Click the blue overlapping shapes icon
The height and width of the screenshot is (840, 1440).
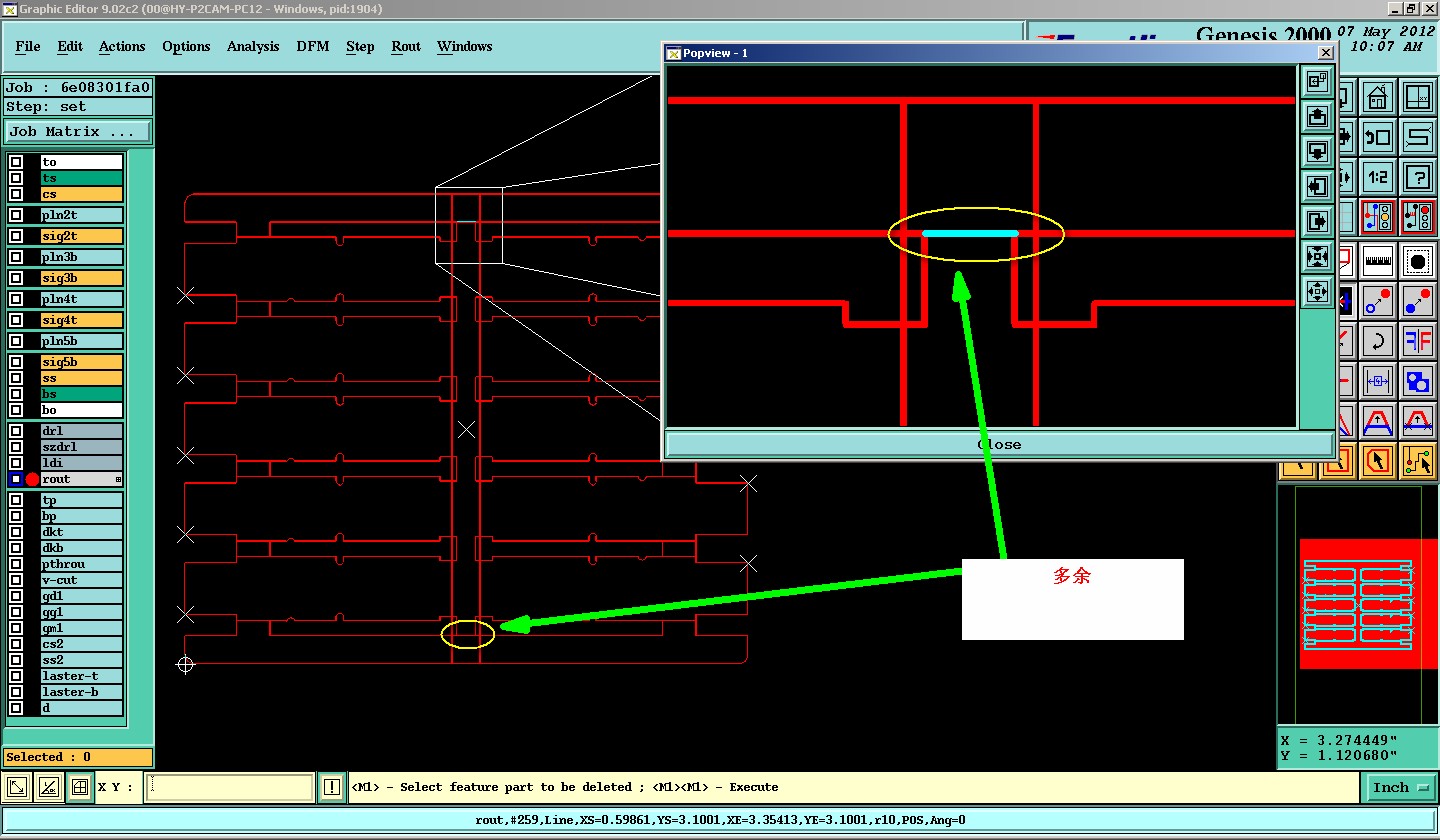(x=1417, y=380)
